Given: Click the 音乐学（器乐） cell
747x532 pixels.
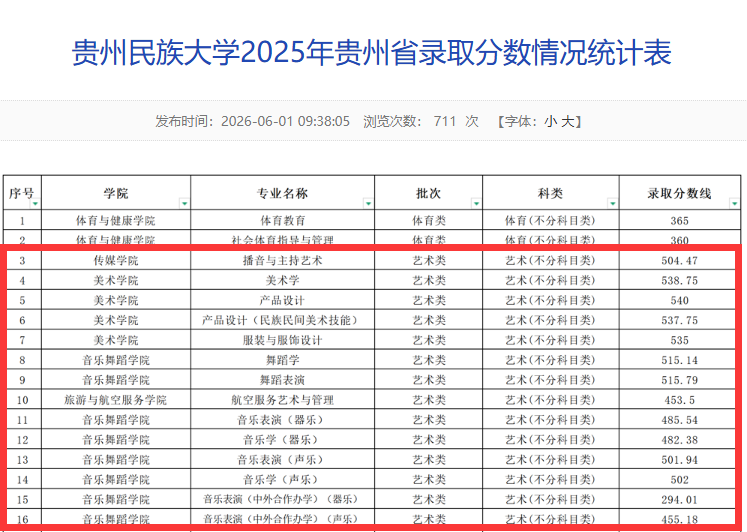Looking at the screenshot, I should click(x=283, y=440).
